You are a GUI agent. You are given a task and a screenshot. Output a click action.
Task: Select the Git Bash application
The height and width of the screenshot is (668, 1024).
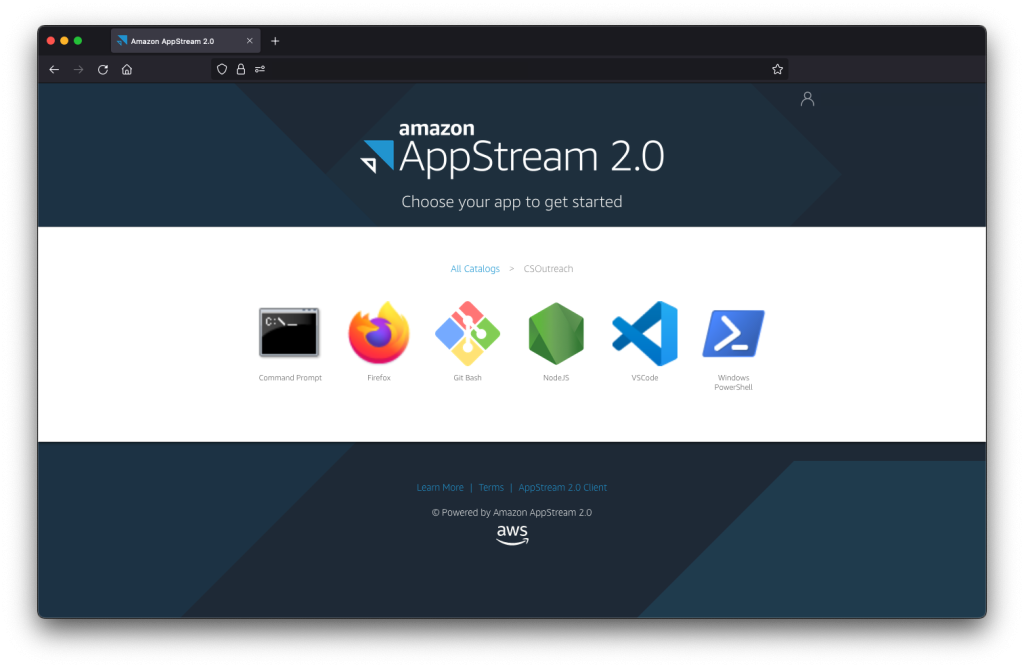(466, 332)
